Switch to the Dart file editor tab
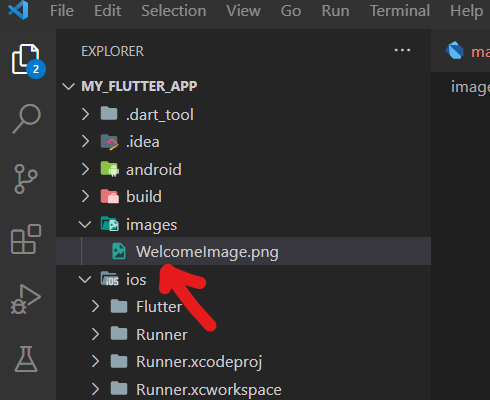The width and height of the screenshot is (490, 400). tap(468, 51)
